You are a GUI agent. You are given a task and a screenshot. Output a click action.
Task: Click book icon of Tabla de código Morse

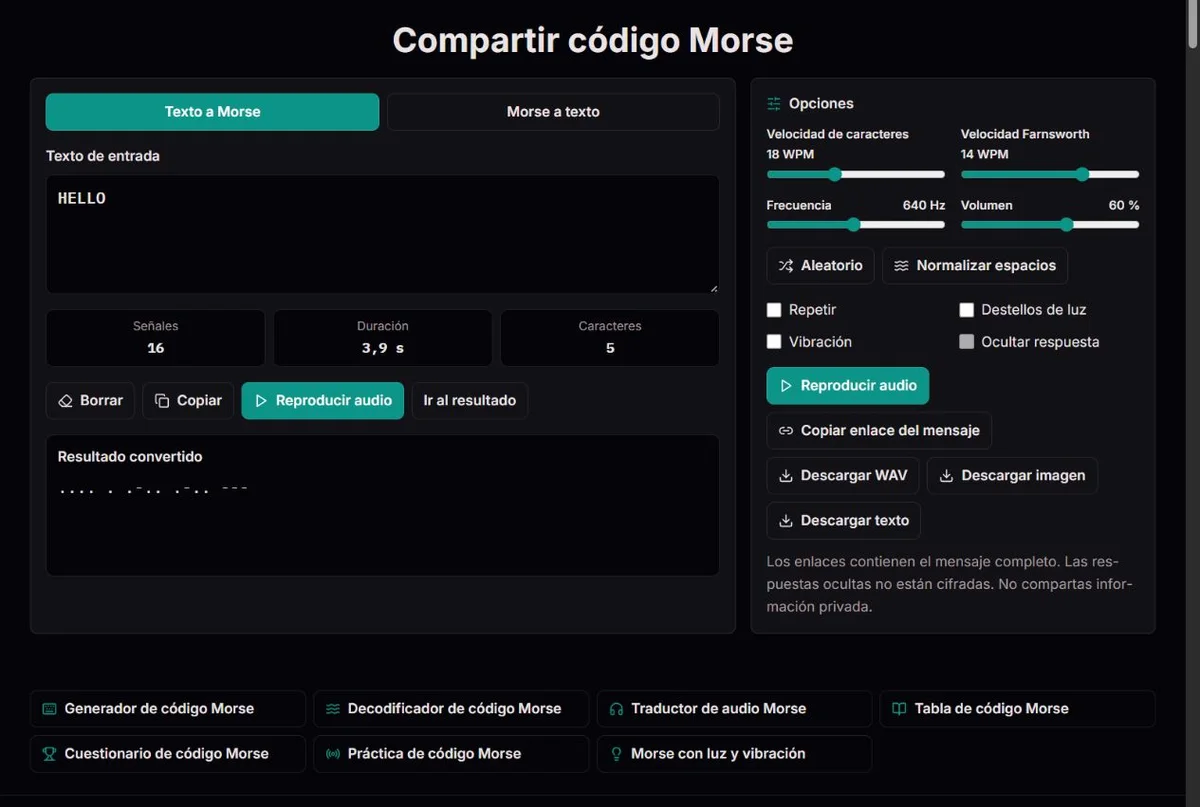click(x=899, y=709)
